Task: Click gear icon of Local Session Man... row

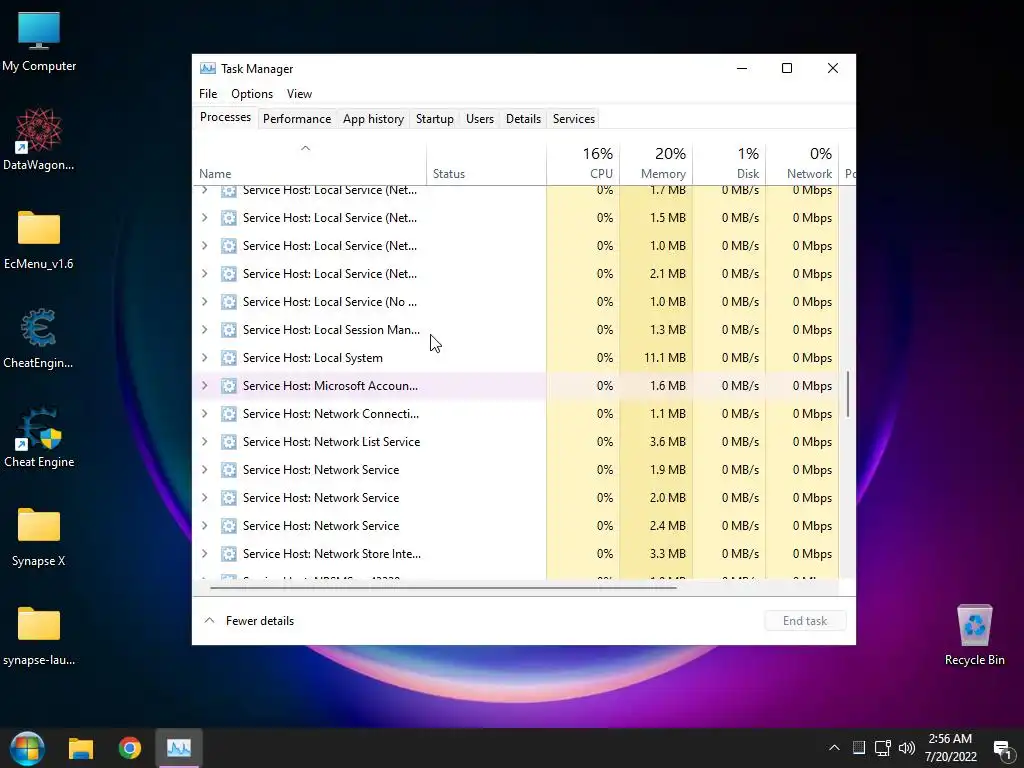Action: coord(229,330)
